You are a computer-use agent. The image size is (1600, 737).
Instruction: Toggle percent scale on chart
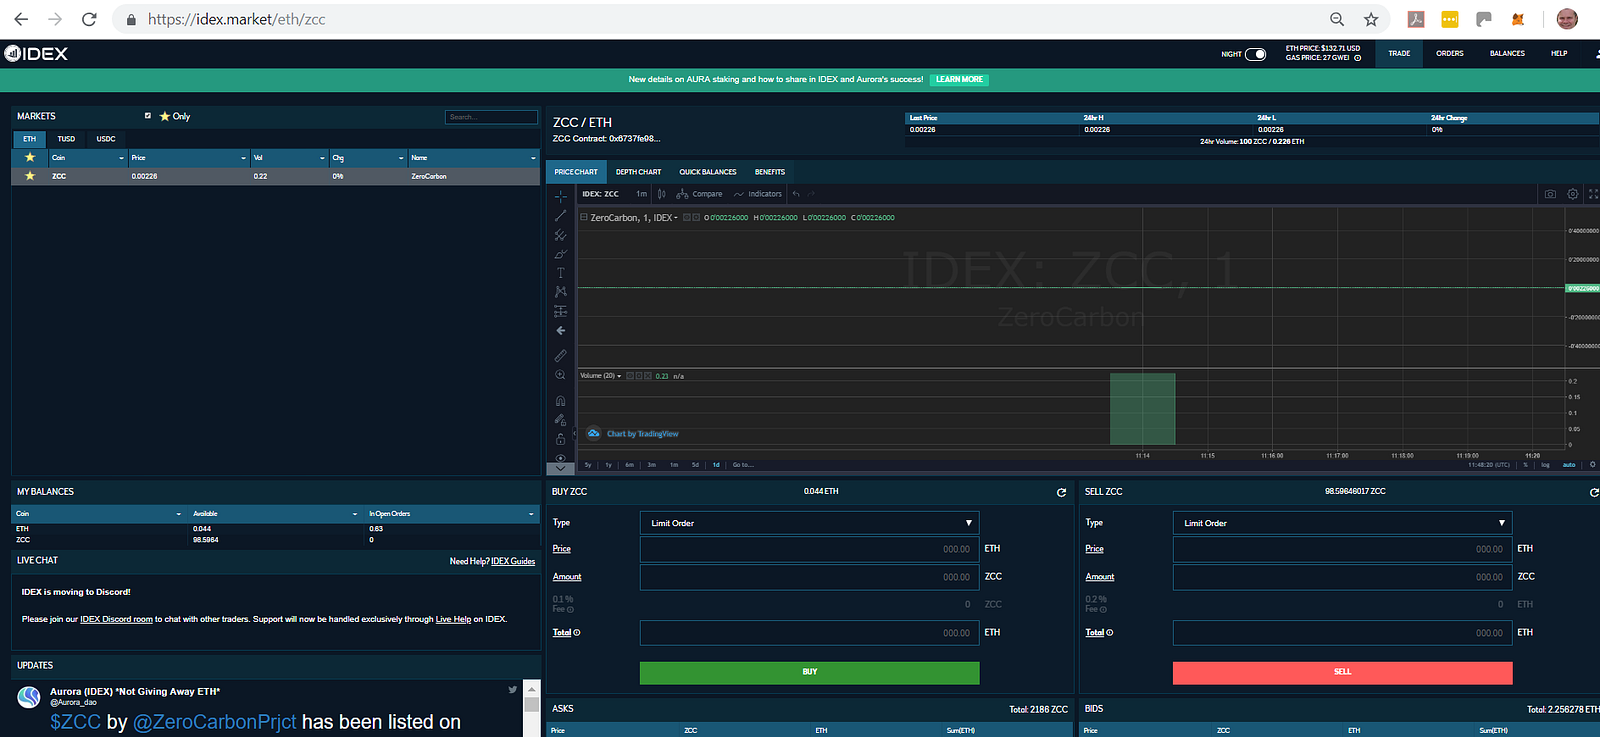click(x=1526, y=465)
